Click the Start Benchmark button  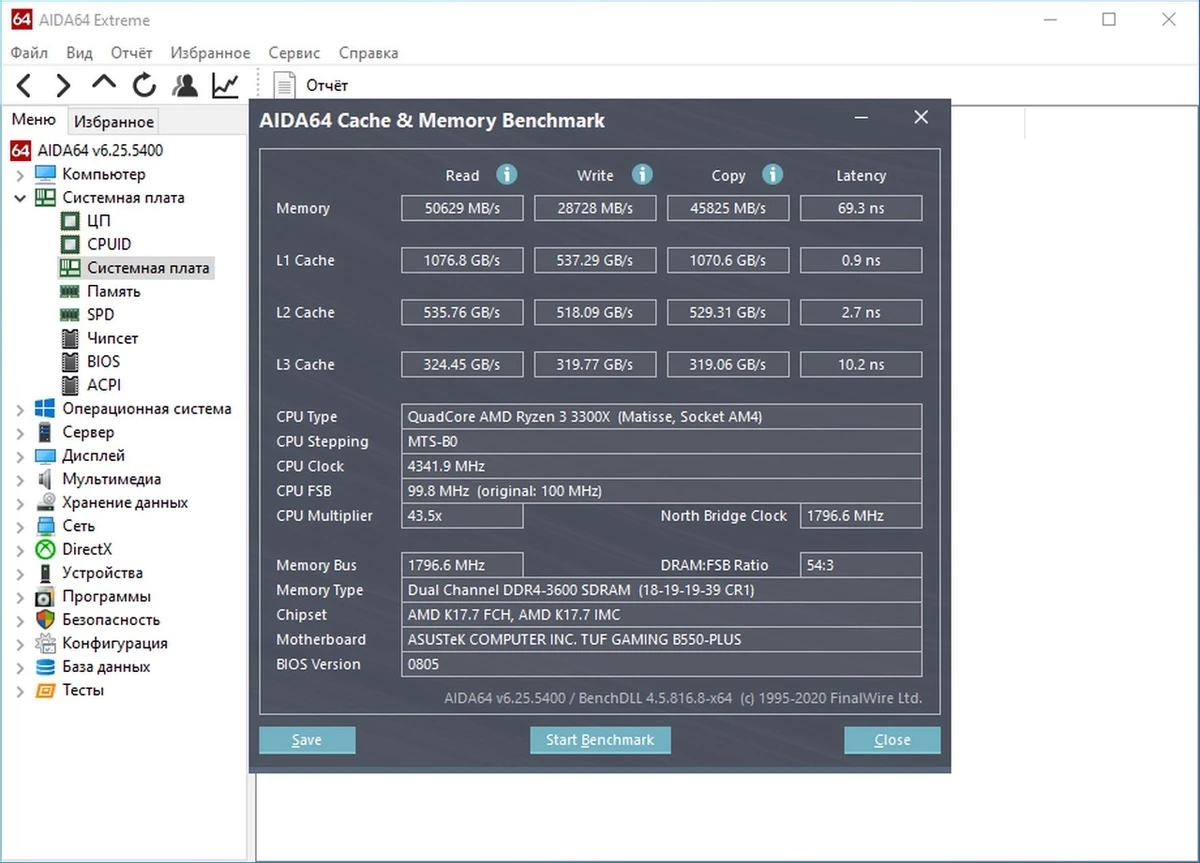(600, 740)
